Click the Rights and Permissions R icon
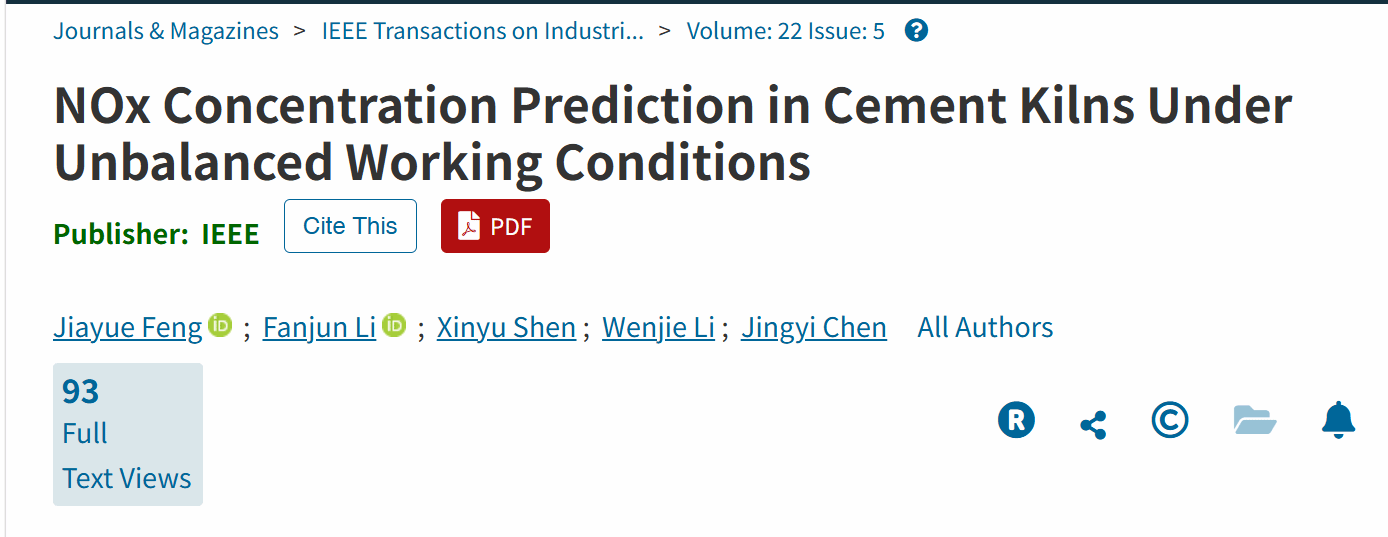The height and width of the screenshot is (537, 1388). coord(1016,420)
